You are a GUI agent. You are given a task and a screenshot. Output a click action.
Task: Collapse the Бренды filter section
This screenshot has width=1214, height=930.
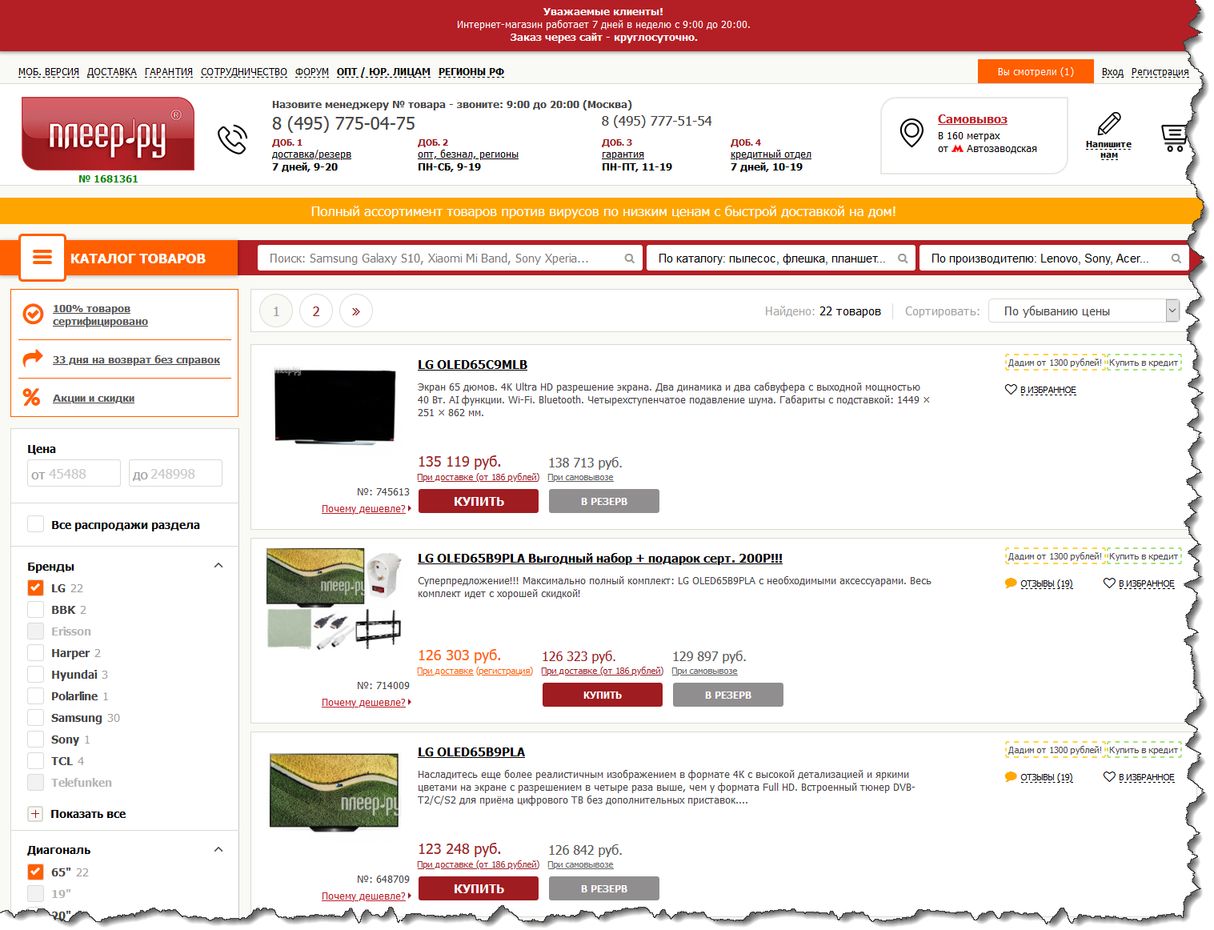[x=218, y=566]
